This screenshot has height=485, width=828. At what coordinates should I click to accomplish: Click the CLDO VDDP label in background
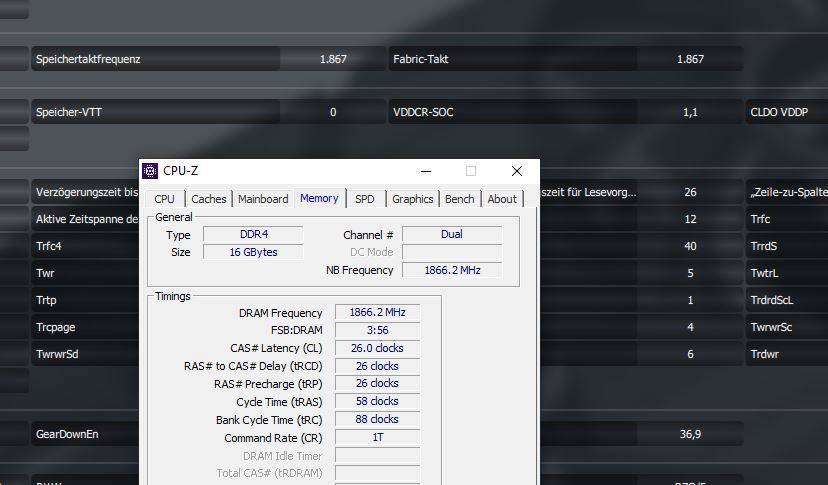(x=779, y=112)
